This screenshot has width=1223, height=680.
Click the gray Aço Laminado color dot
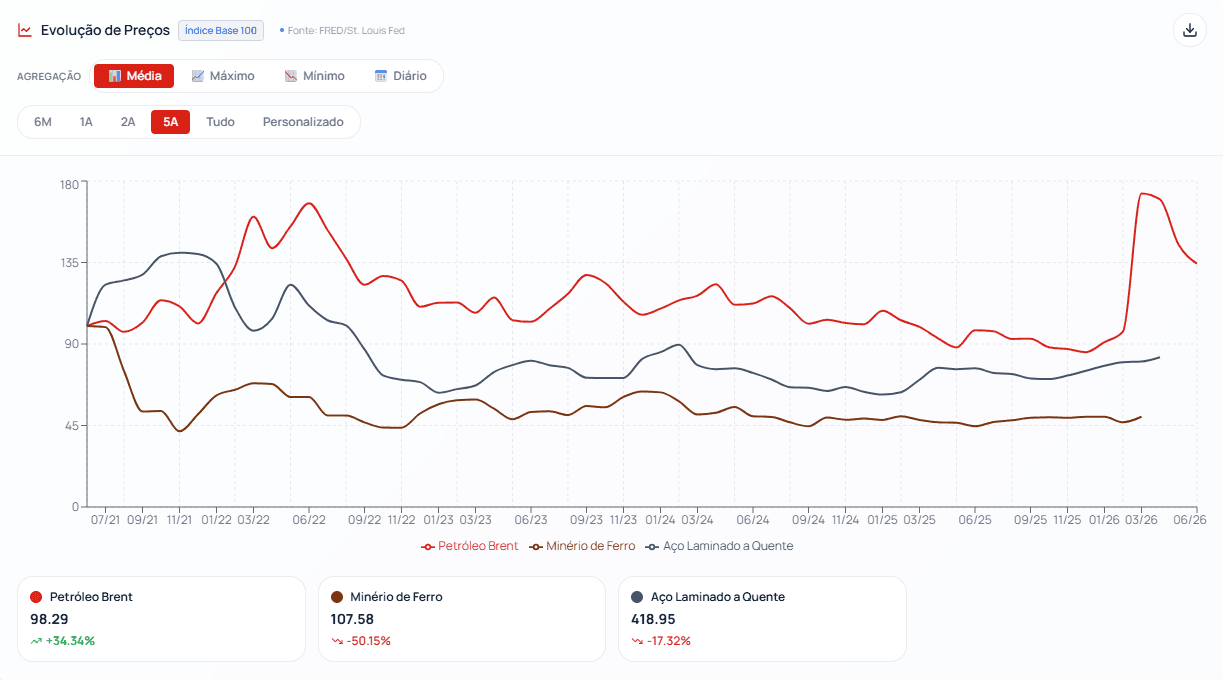tap(636, 597)
